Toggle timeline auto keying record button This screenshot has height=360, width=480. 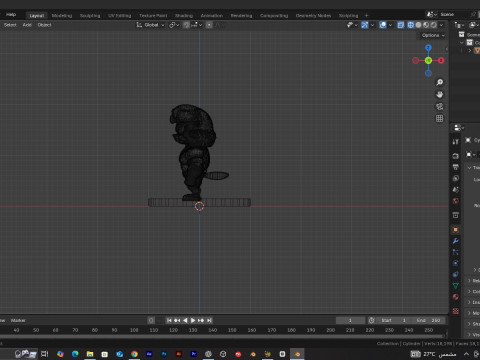tap(151, 320)
